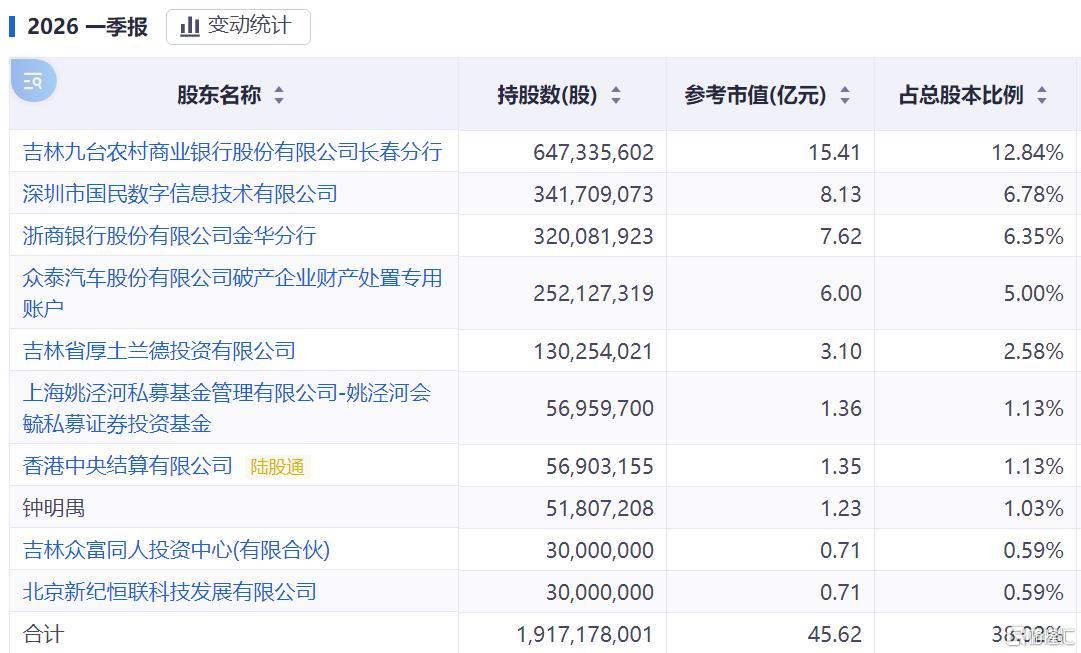Open 吉林众富同人投资中心 link
This screenshot has width=1081, height=653.
tap(176, 550)
